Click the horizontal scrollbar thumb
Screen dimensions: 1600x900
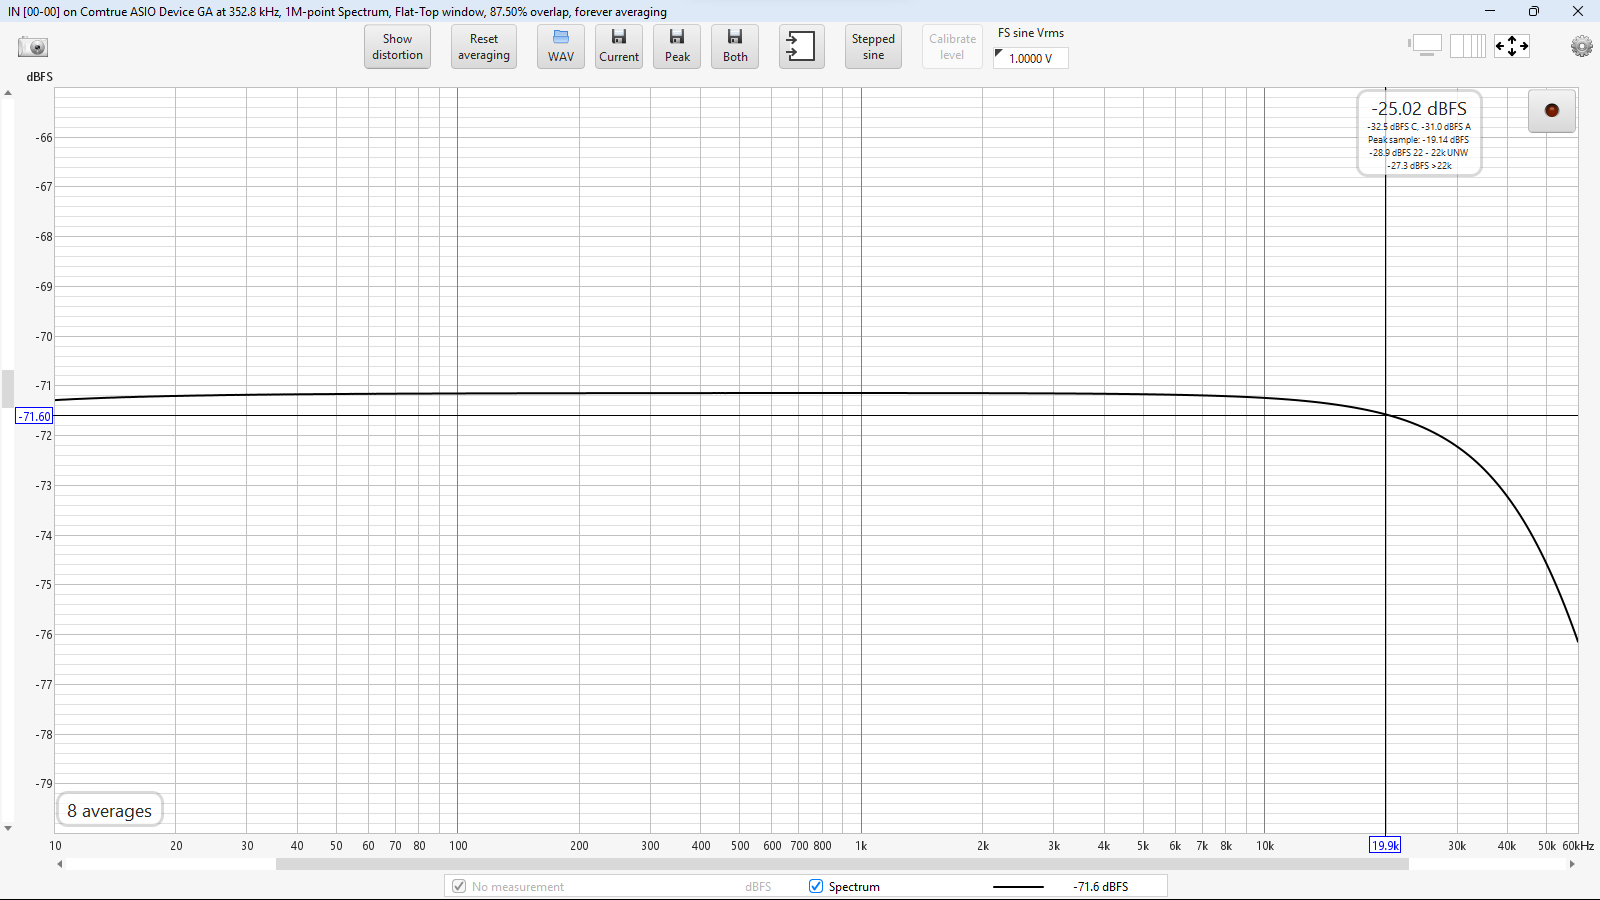click(x=842, y=864)
